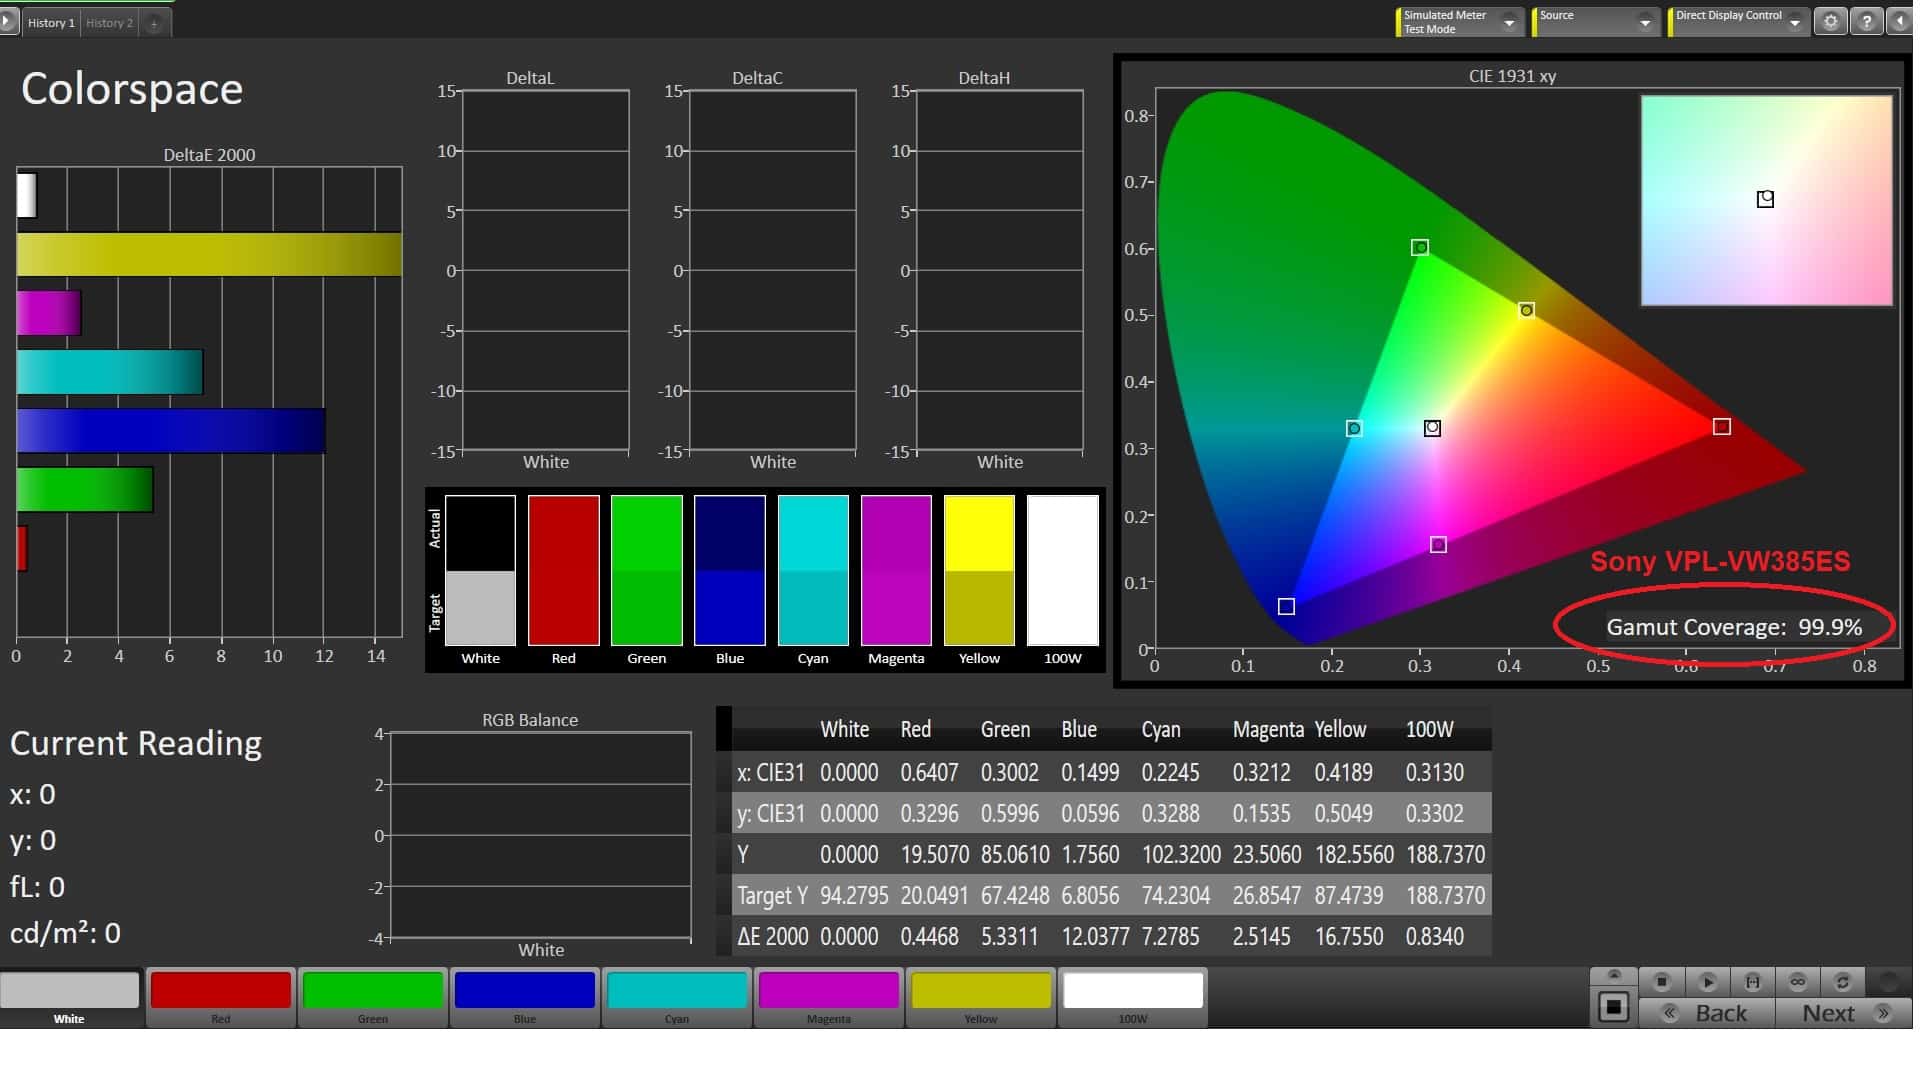Switch to the History 2 tab
Image resolution: width=1920 pixels, height=1080 pixels.
pos(109,23)
